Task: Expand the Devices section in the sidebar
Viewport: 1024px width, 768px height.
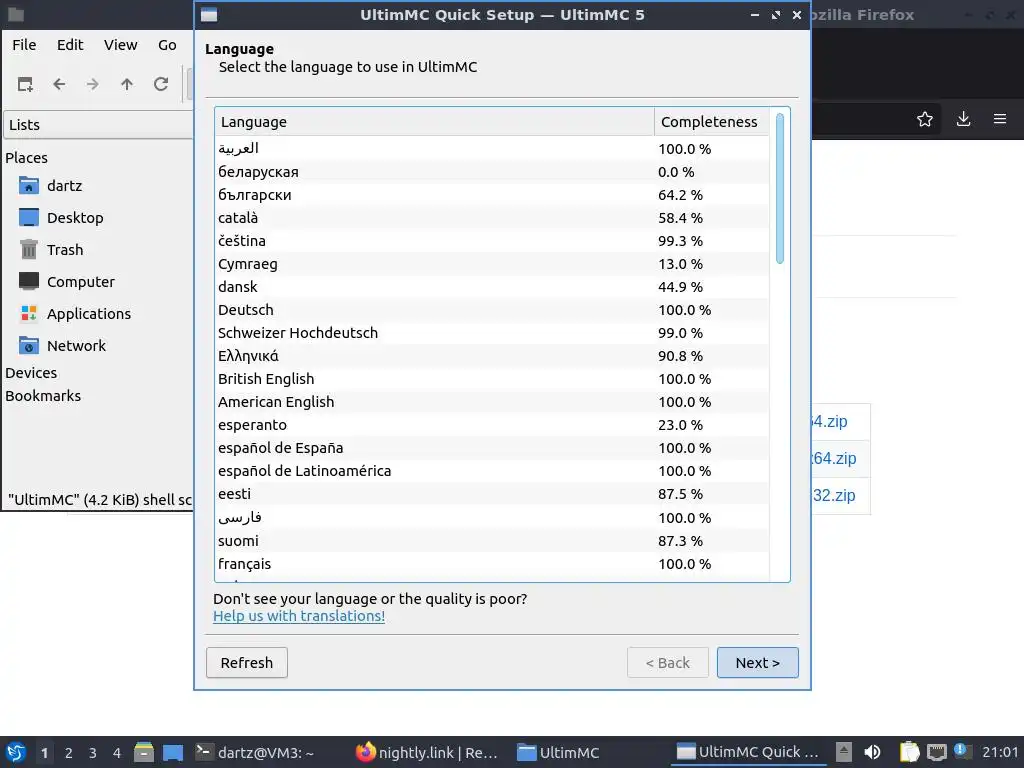Action: [31, 373]
